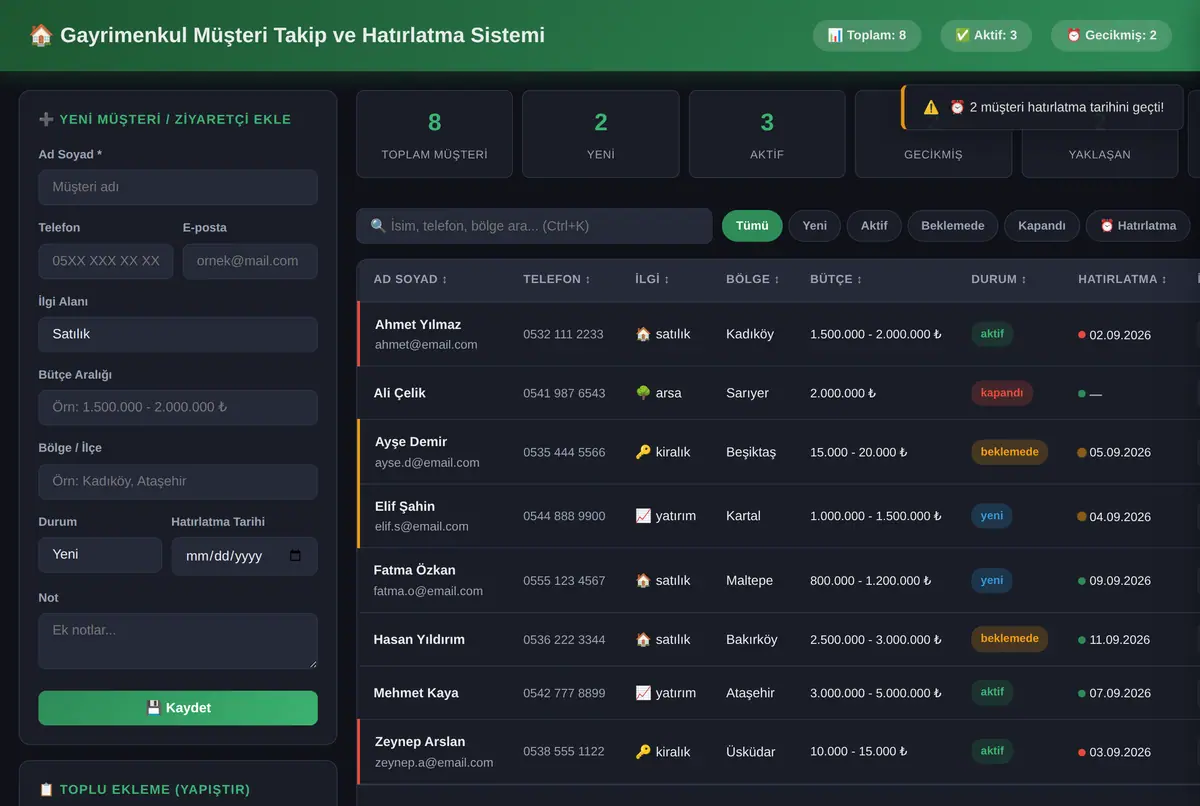The height and width of the screenshot is (806, 1200).
Task: Click the house icon in Ahmet Yılmaz row
Action: click(643, 334)
